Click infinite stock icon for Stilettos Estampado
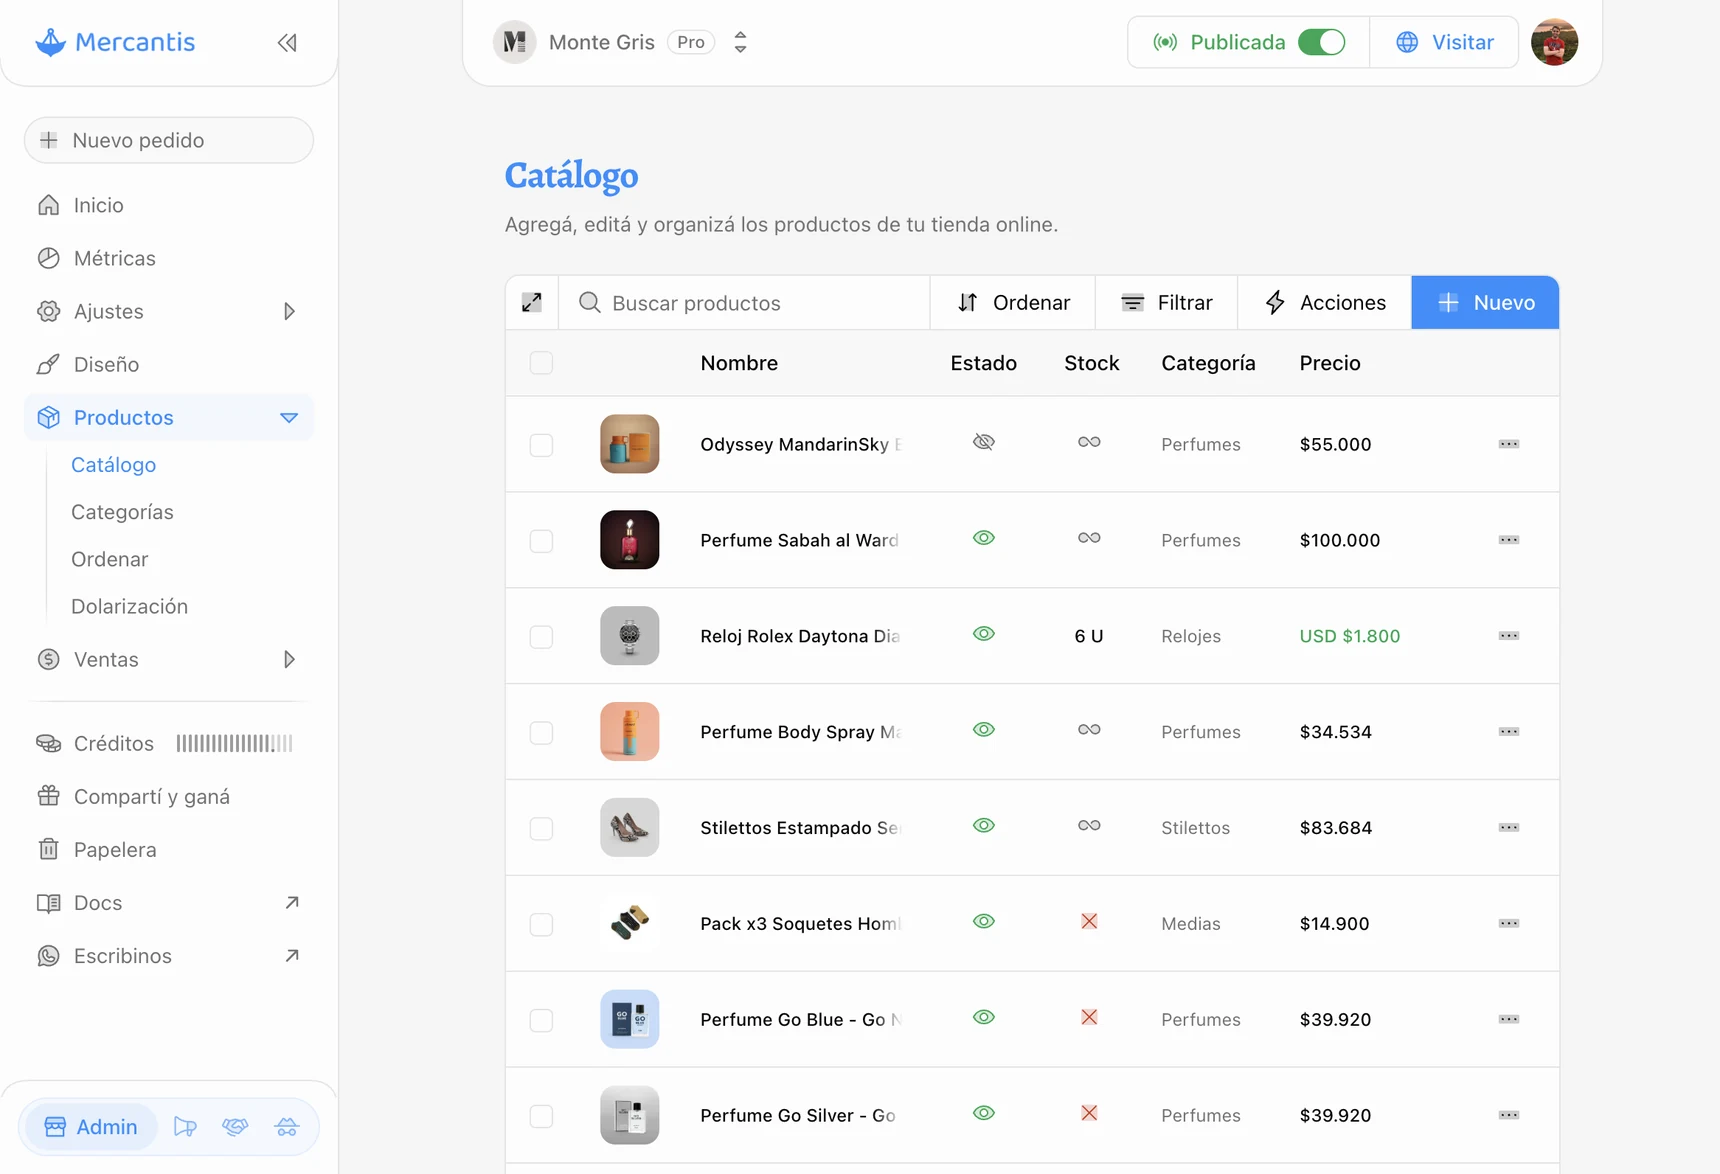This screenshot has width=1720, height=1174. [x=1089, y=826]
